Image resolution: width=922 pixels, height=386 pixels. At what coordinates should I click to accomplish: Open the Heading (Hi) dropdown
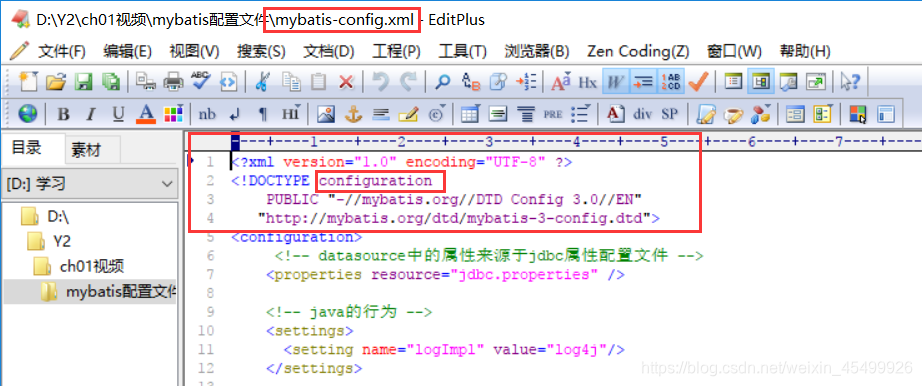[x=290, y=114]
